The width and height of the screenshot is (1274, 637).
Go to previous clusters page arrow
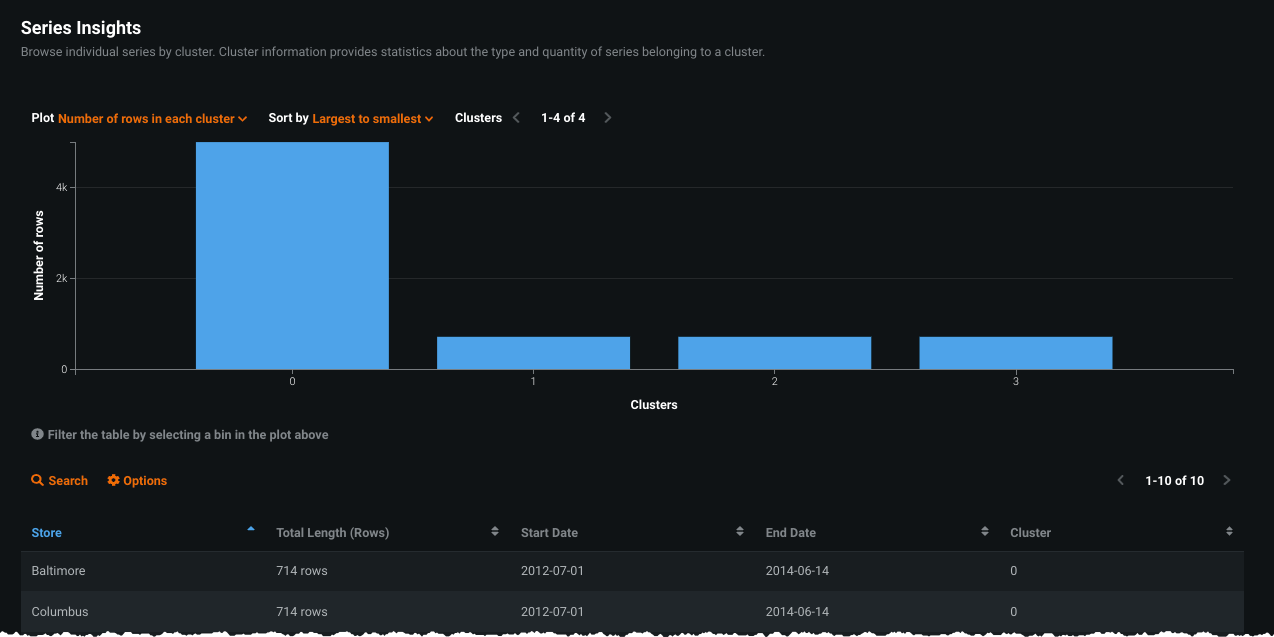click(x=517, y=118)
